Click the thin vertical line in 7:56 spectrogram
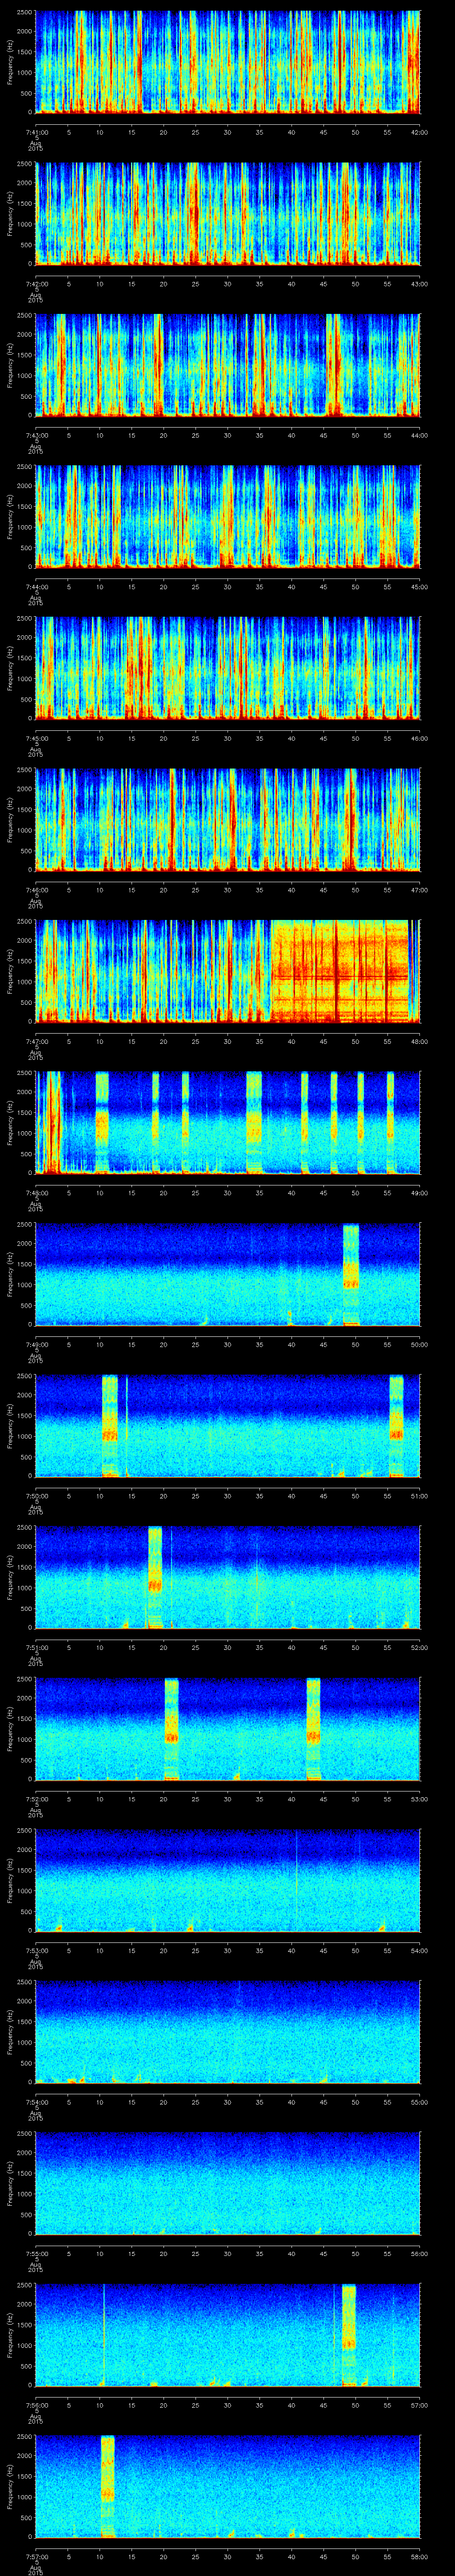 click(x=104, y=2335)
